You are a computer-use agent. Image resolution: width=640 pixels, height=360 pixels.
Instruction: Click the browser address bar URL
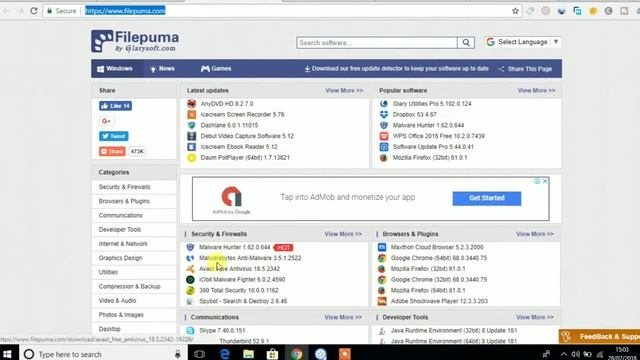tap(125, 11)
